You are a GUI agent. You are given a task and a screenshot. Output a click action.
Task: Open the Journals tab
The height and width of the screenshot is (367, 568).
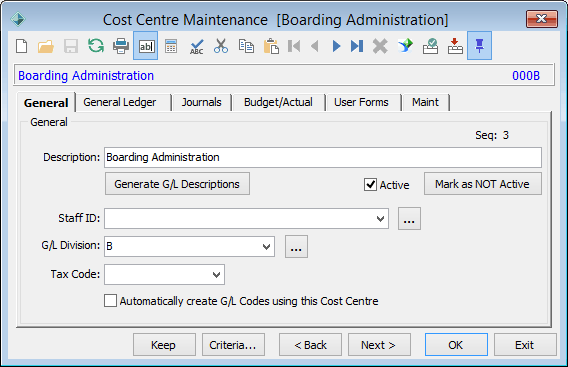click(x=201, y=102)
